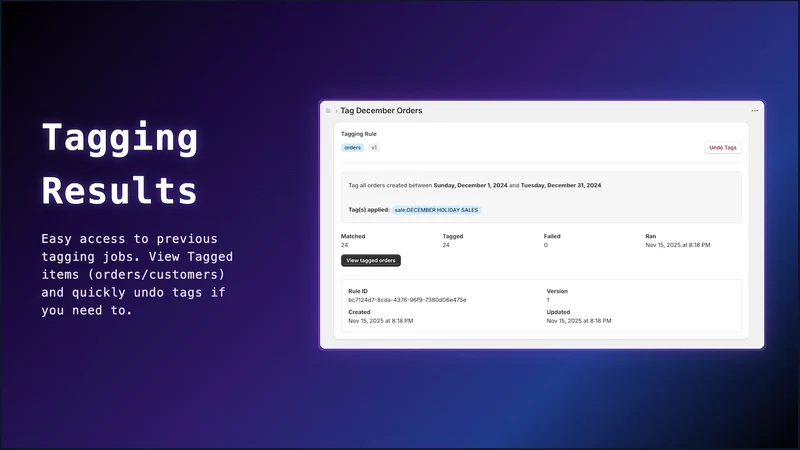Click the Tagged count value

click(x=446, y=245)
